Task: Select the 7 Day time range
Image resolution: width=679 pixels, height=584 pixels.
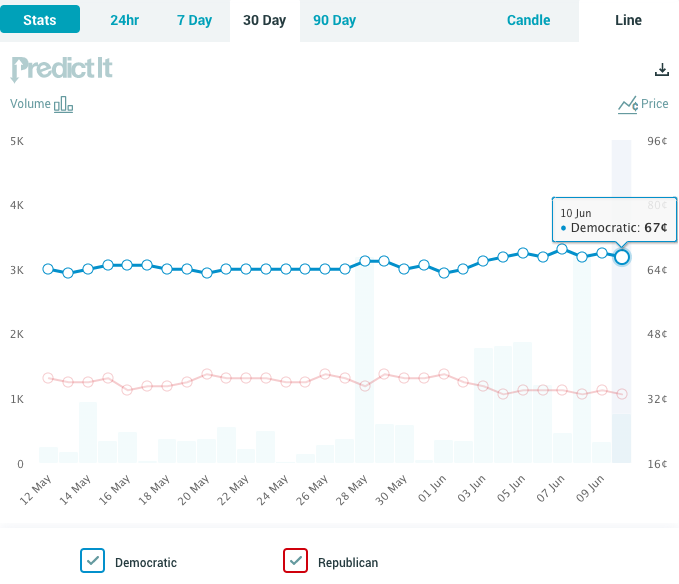Action: [x=194, y=20]
